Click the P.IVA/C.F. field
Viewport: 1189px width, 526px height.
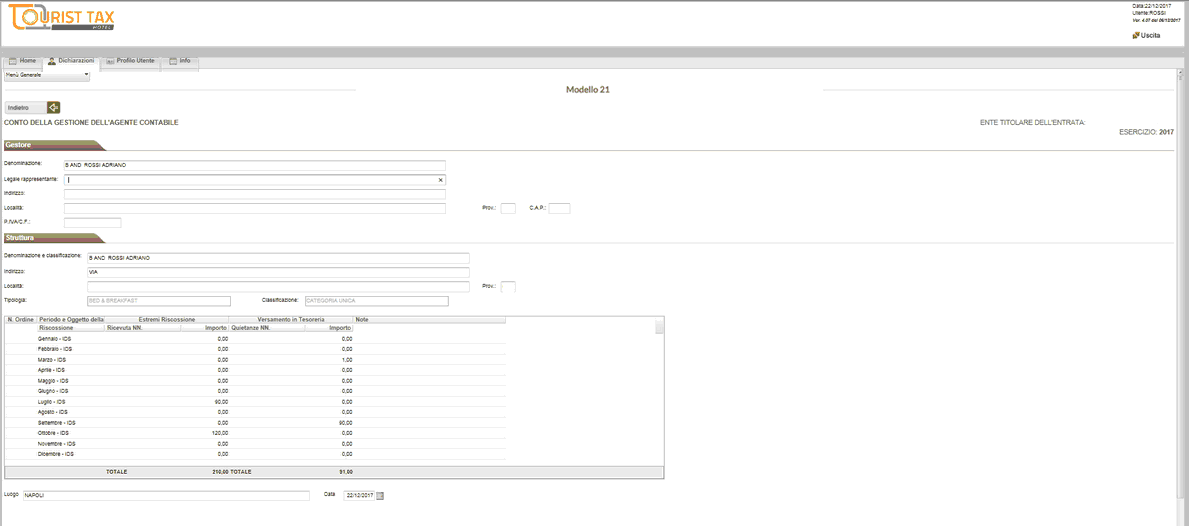93,223
